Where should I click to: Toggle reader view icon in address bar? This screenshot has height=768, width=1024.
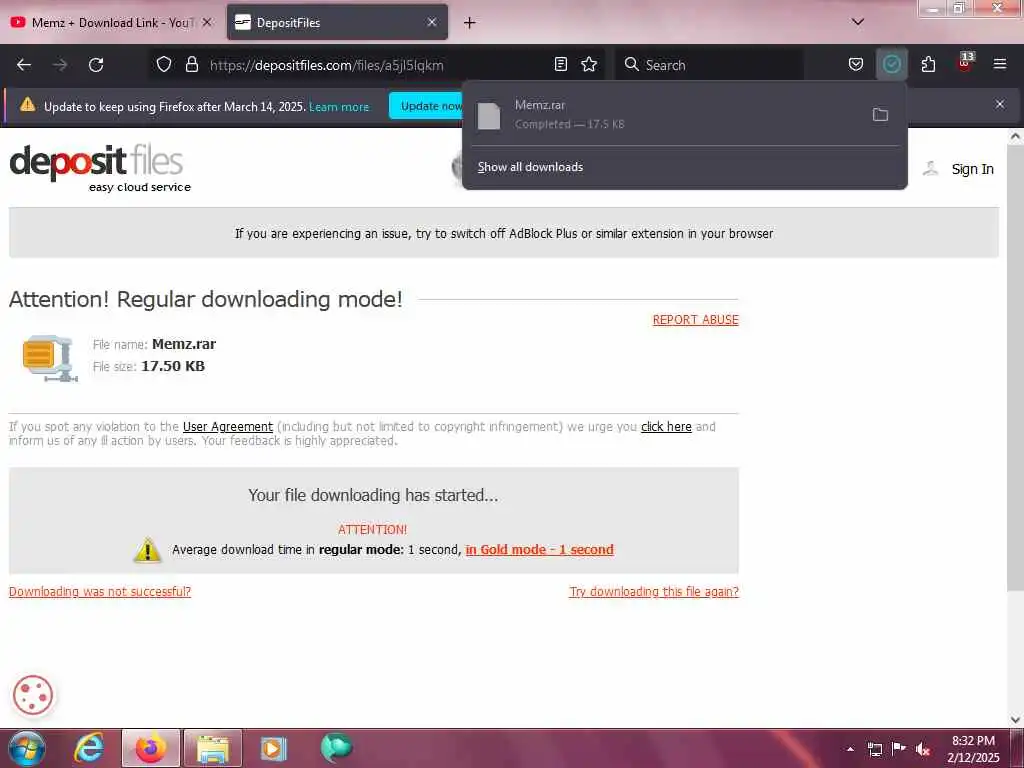click(560, 64)
